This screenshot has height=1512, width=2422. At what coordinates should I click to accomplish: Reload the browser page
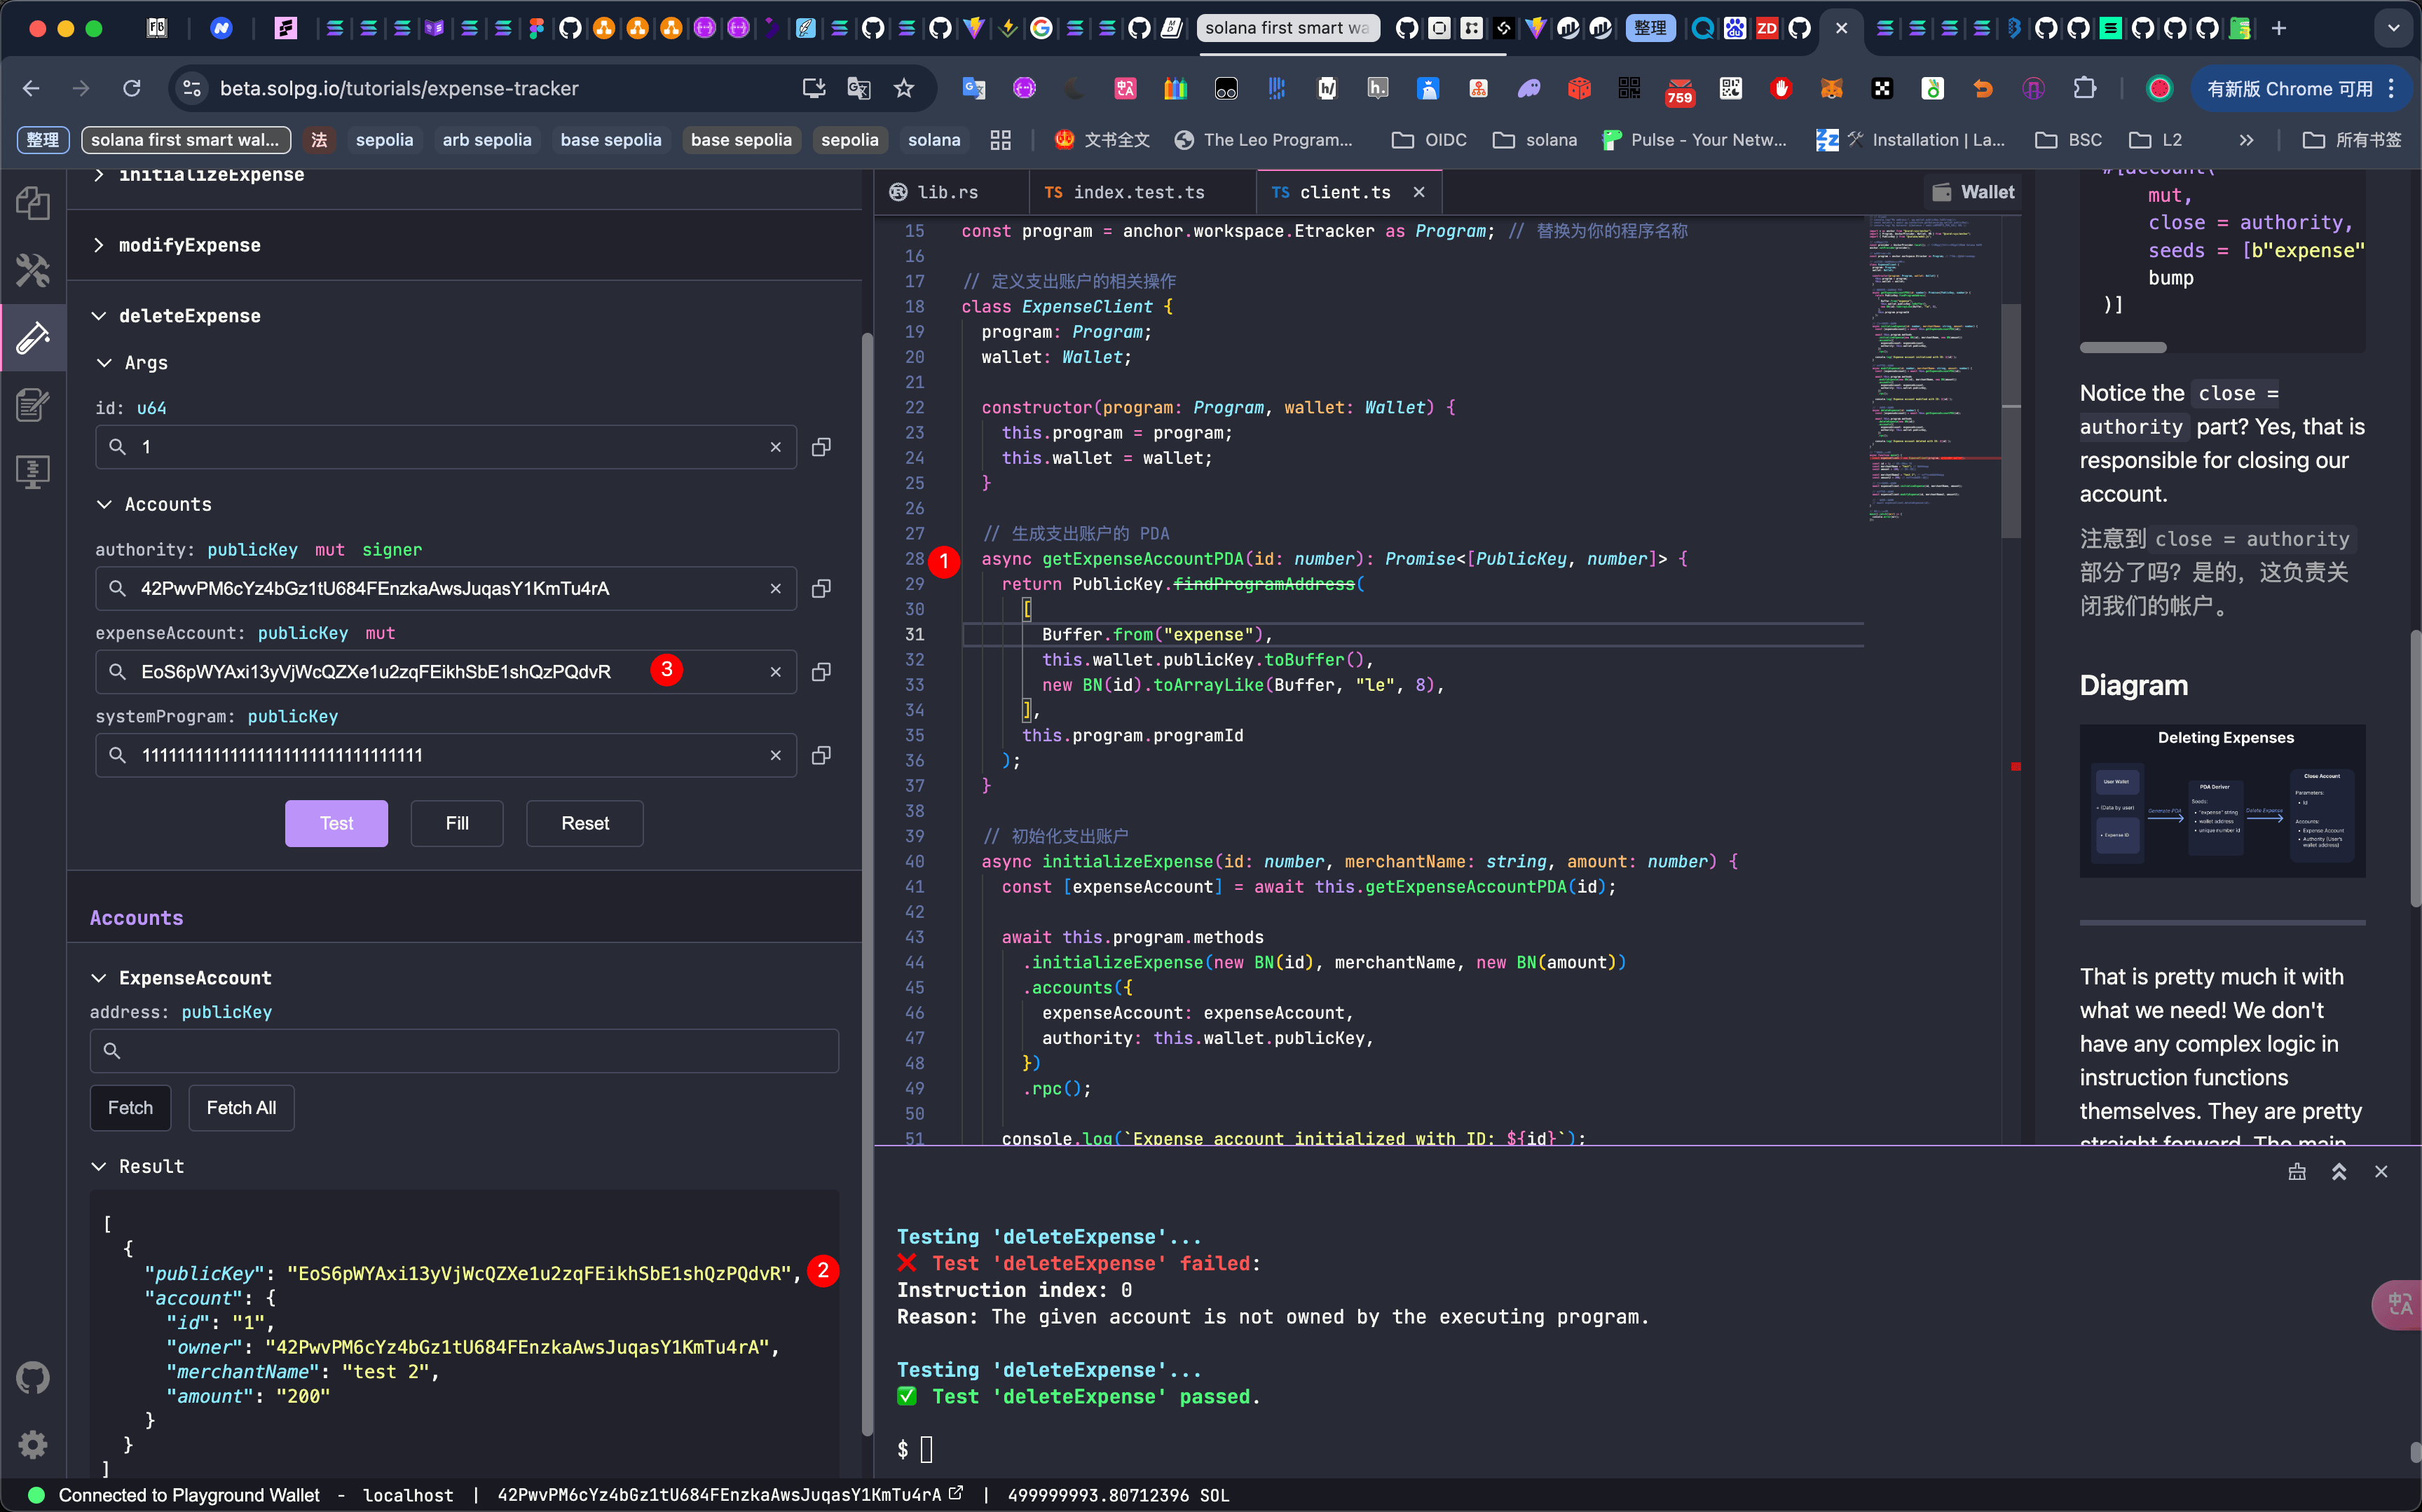[132, 88]
